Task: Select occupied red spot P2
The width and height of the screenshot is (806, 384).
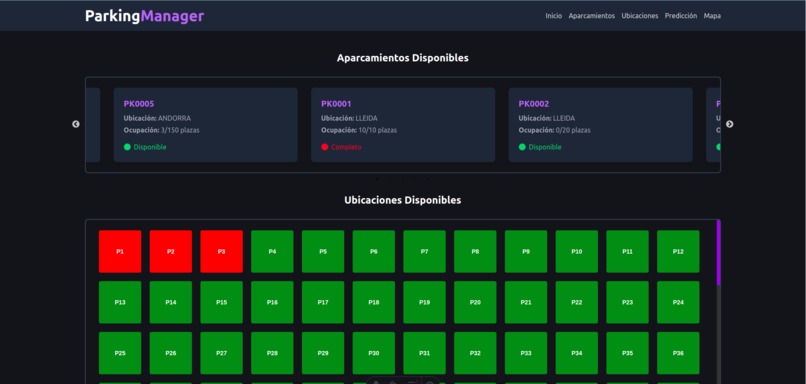Action: (171, 251)
